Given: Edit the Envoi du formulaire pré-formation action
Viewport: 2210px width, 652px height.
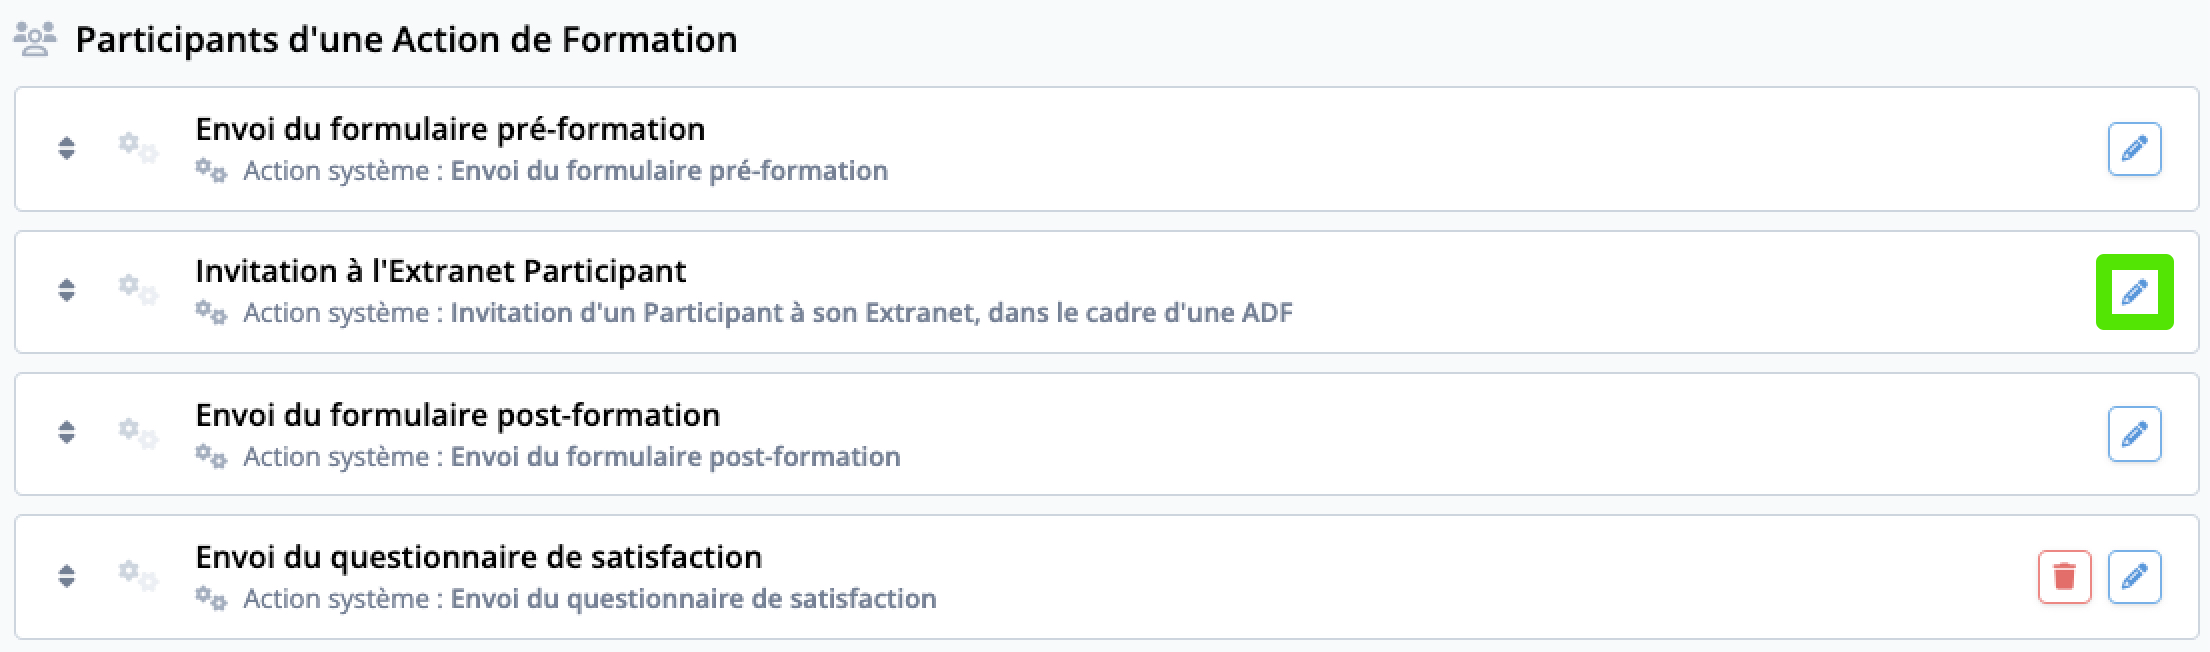Looking at the screenshot, I should click(2134, 149).
